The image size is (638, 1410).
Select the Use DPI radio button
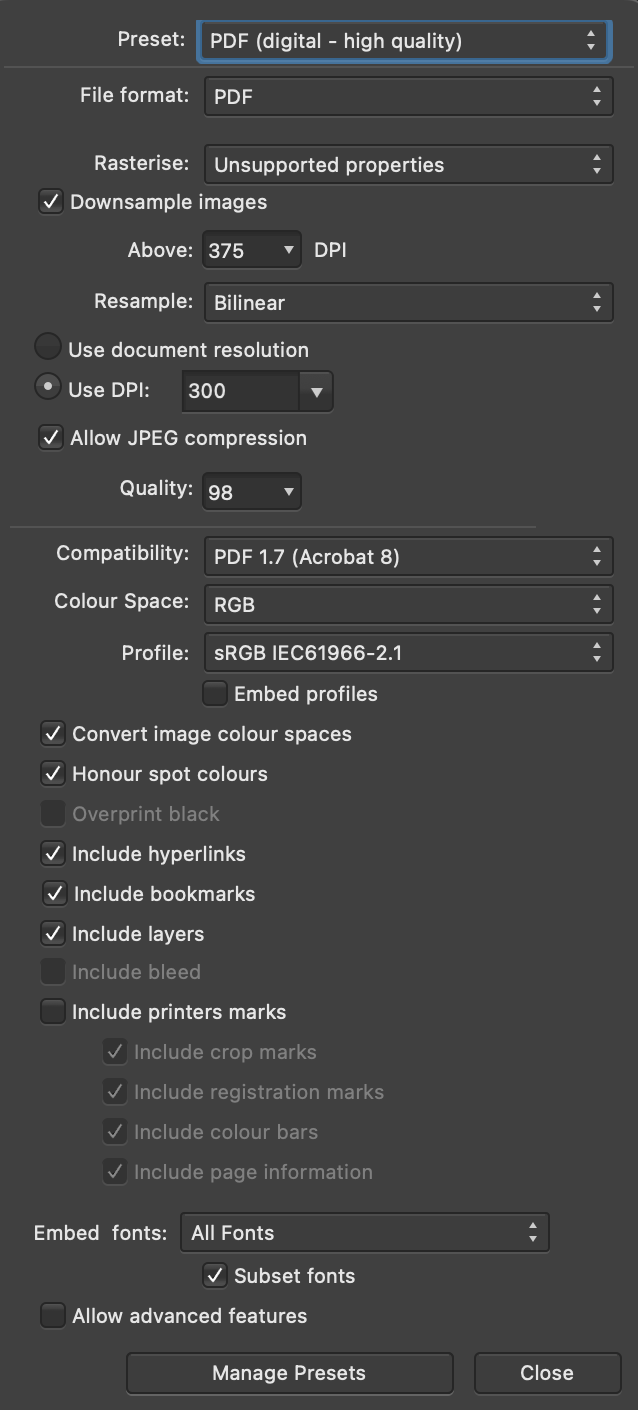(48, 388)
